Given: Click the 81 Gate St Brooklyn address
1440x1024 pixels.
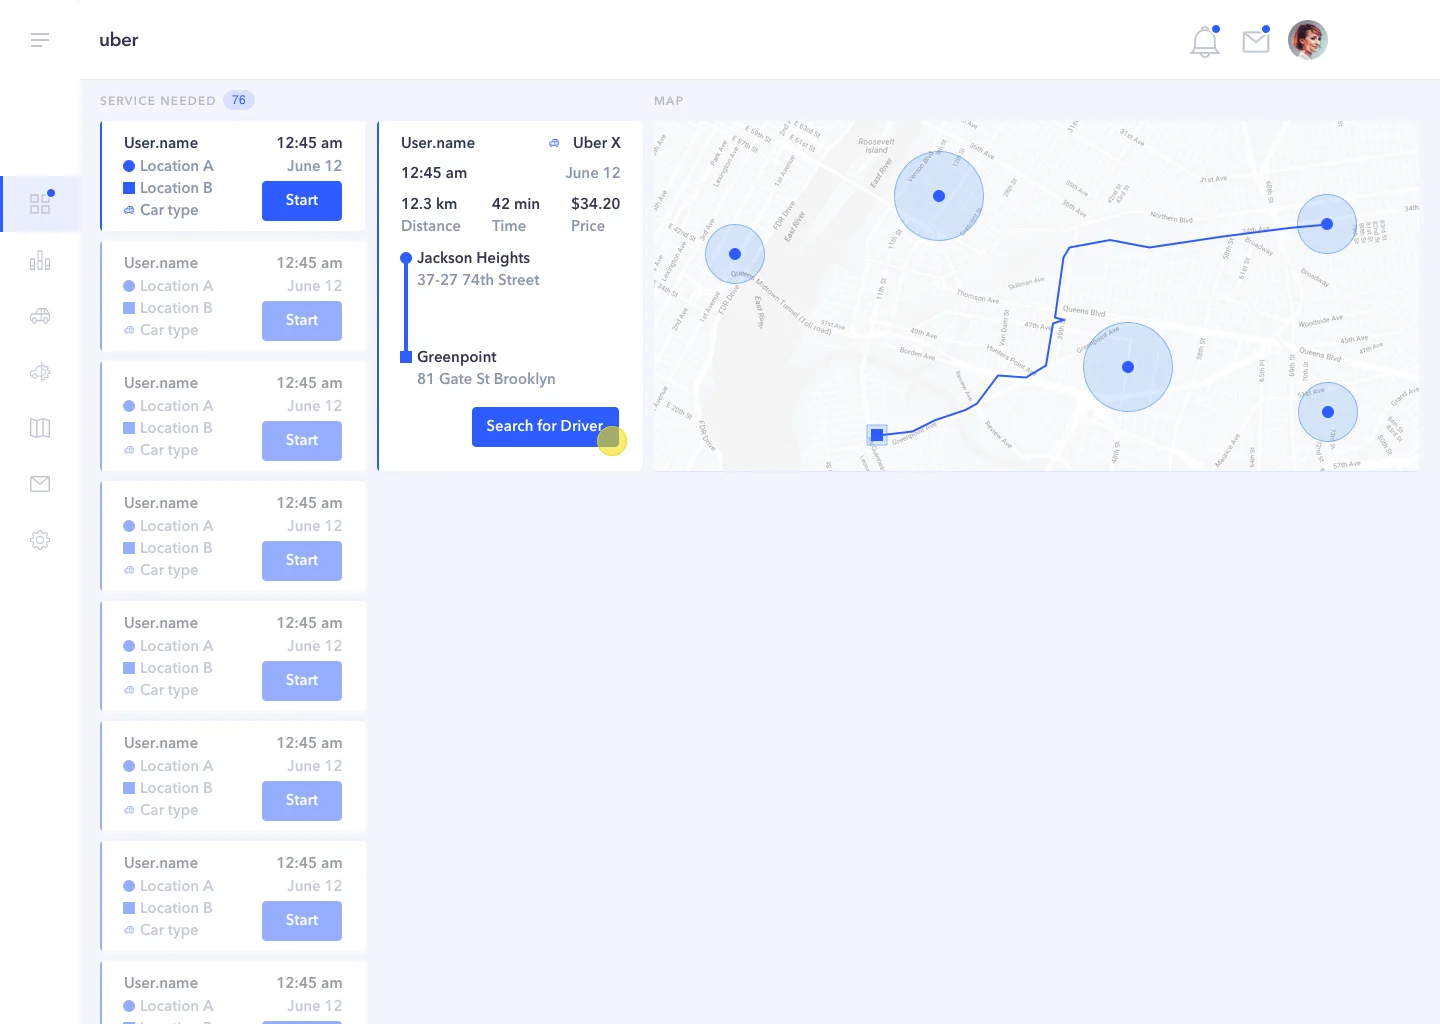Looking at the screenshot, I should pyautogui.click(x=486, y=379).
